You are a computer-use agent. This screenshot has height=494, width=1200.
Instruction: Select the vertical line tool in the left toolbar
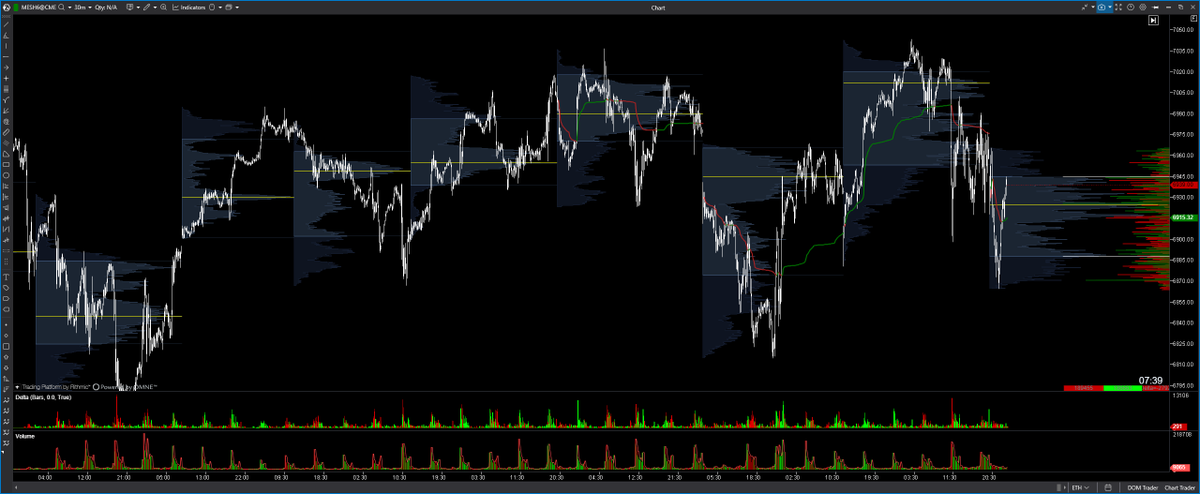pos(7,46)
